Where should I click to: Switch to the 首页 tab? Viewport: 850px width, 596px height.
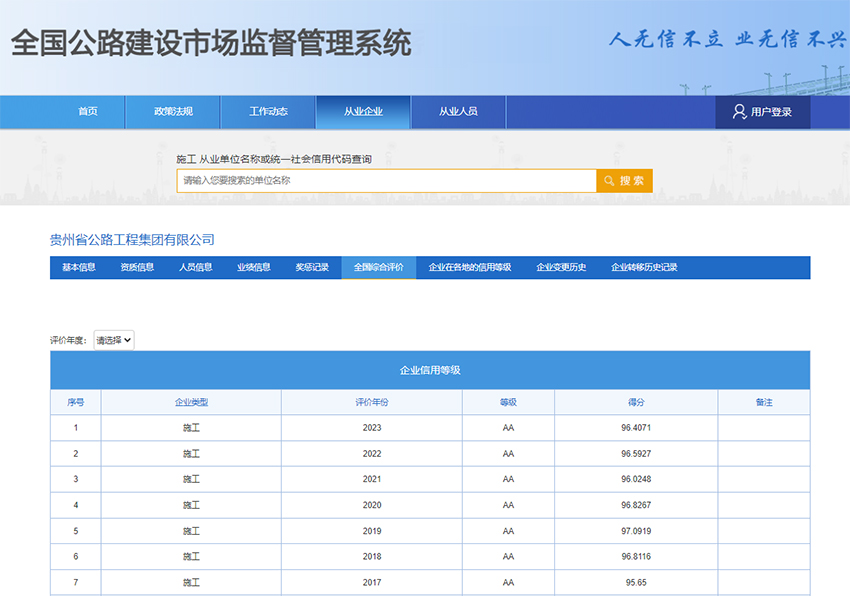[88, 111]
